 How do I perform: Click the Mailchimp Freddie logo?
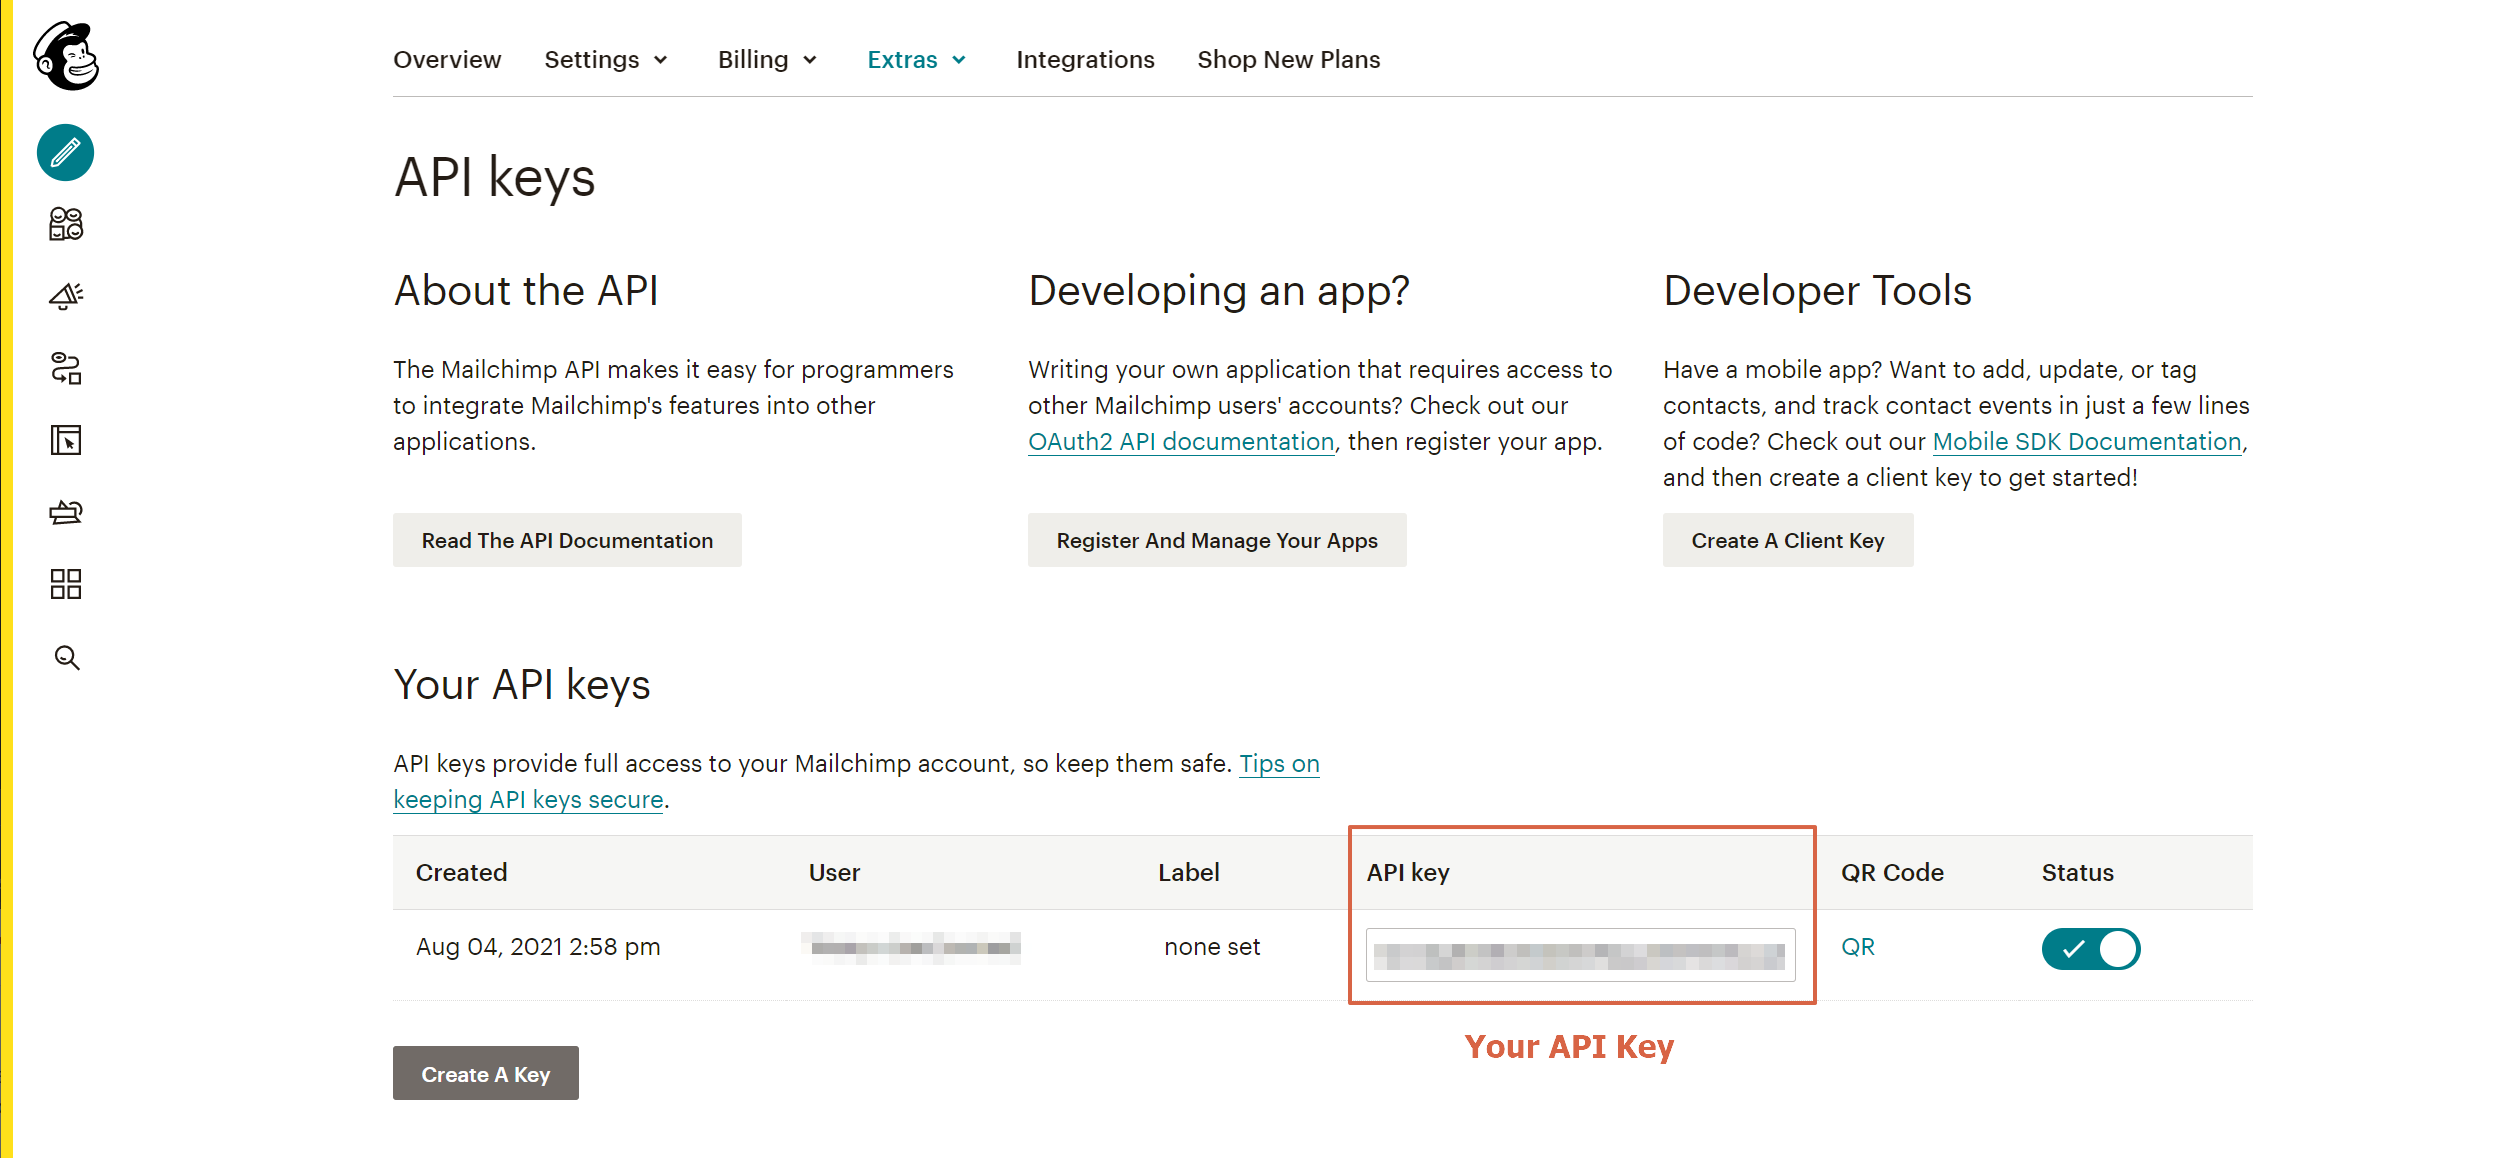[66, 56]
